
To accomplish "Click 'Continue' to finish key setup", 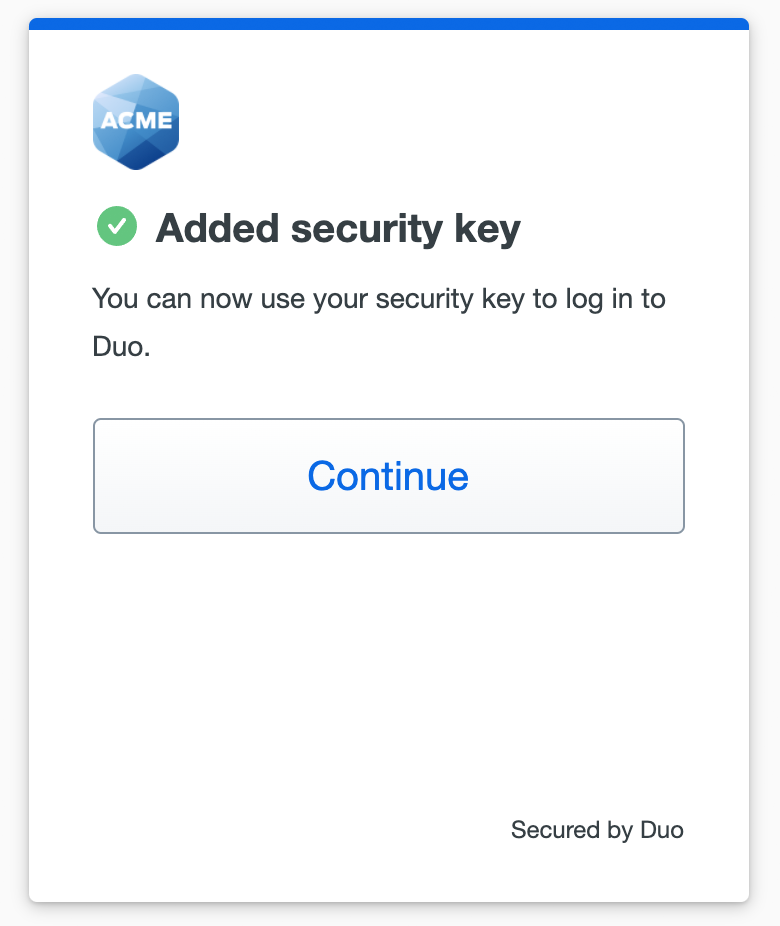I will pyautogui.click(x=388, y=476).
